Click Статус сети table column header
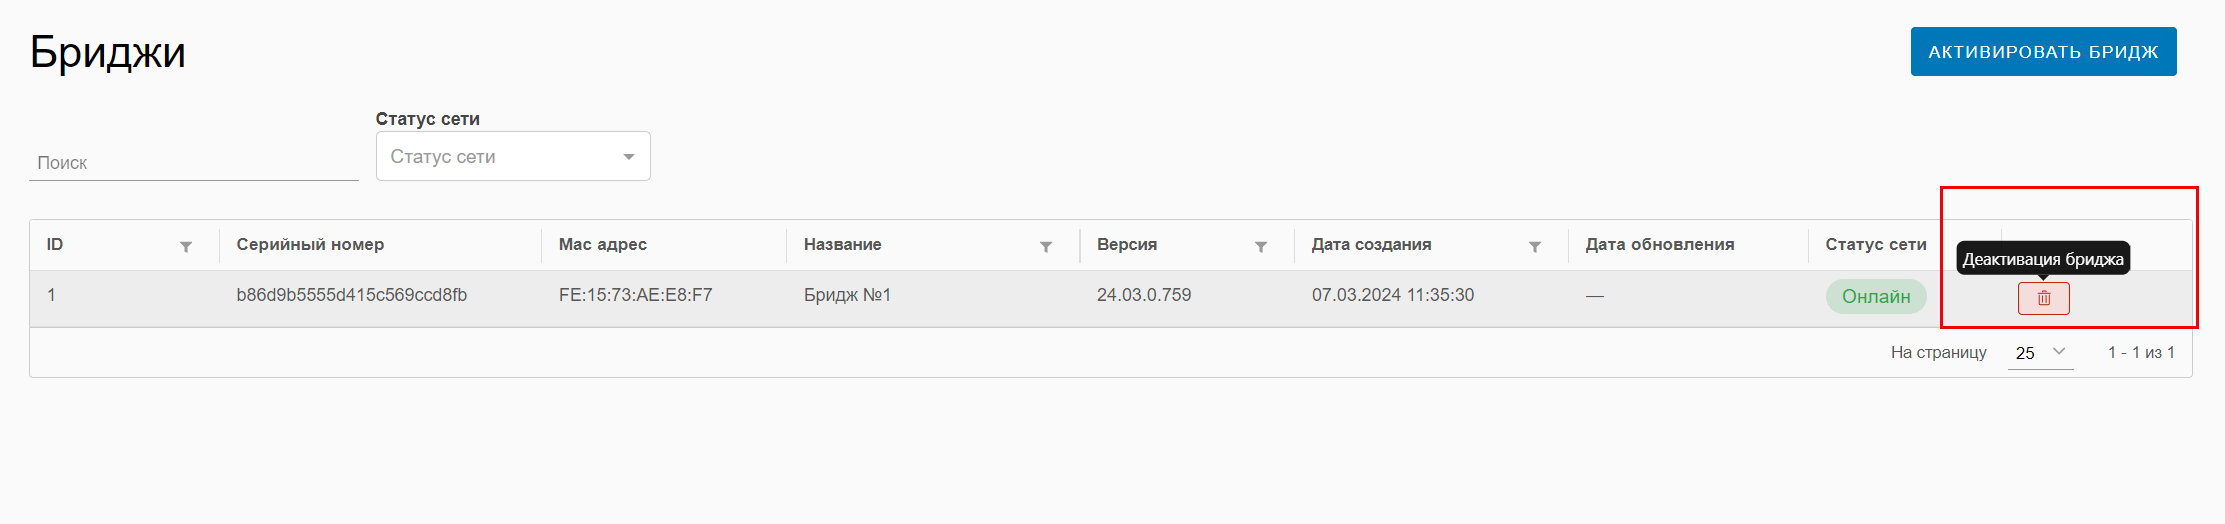The image size is (2225, 524). click(x=1876, y=244)
